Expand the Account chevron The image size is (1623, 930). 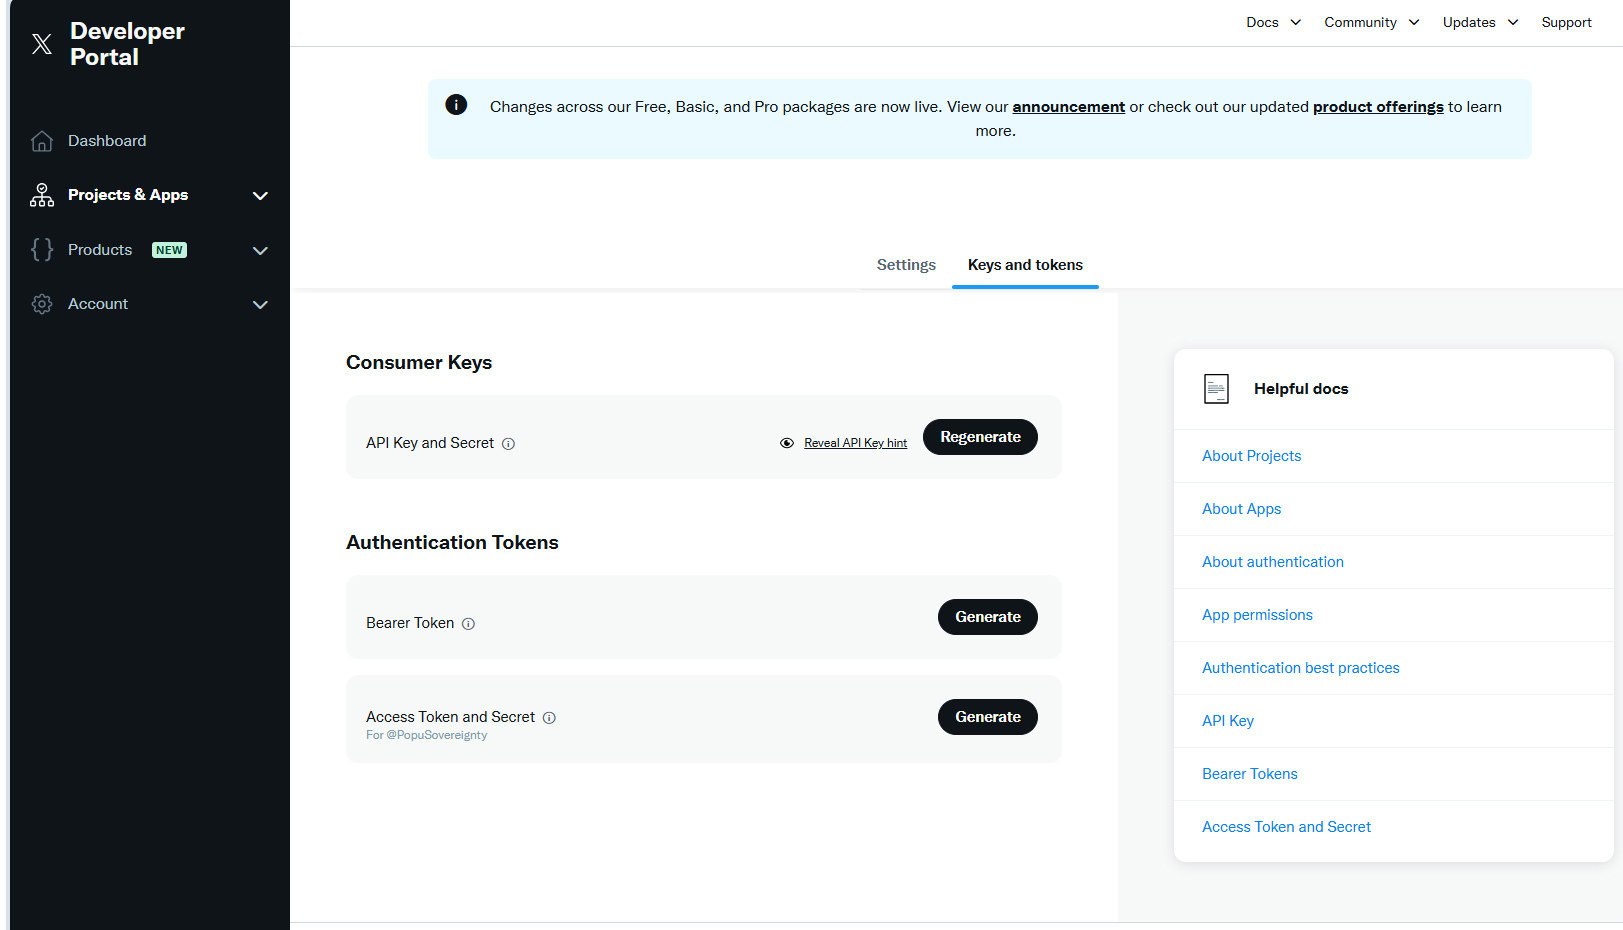[260, 305]
